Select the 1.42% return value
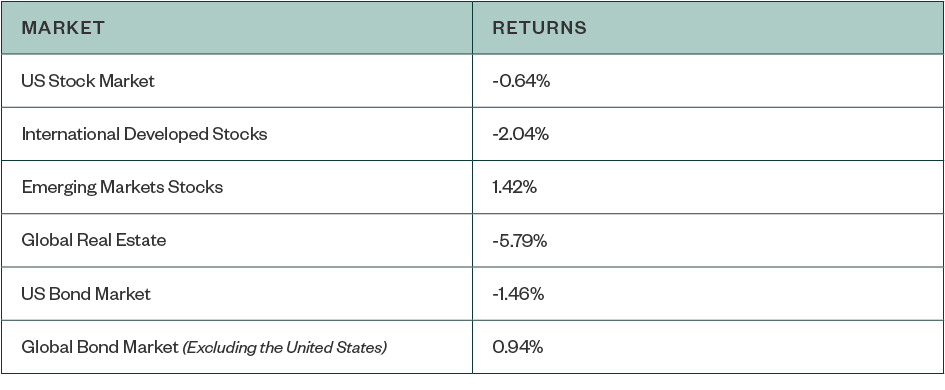The width and height of the screenshot is (945, 390). tap(515, 187)
